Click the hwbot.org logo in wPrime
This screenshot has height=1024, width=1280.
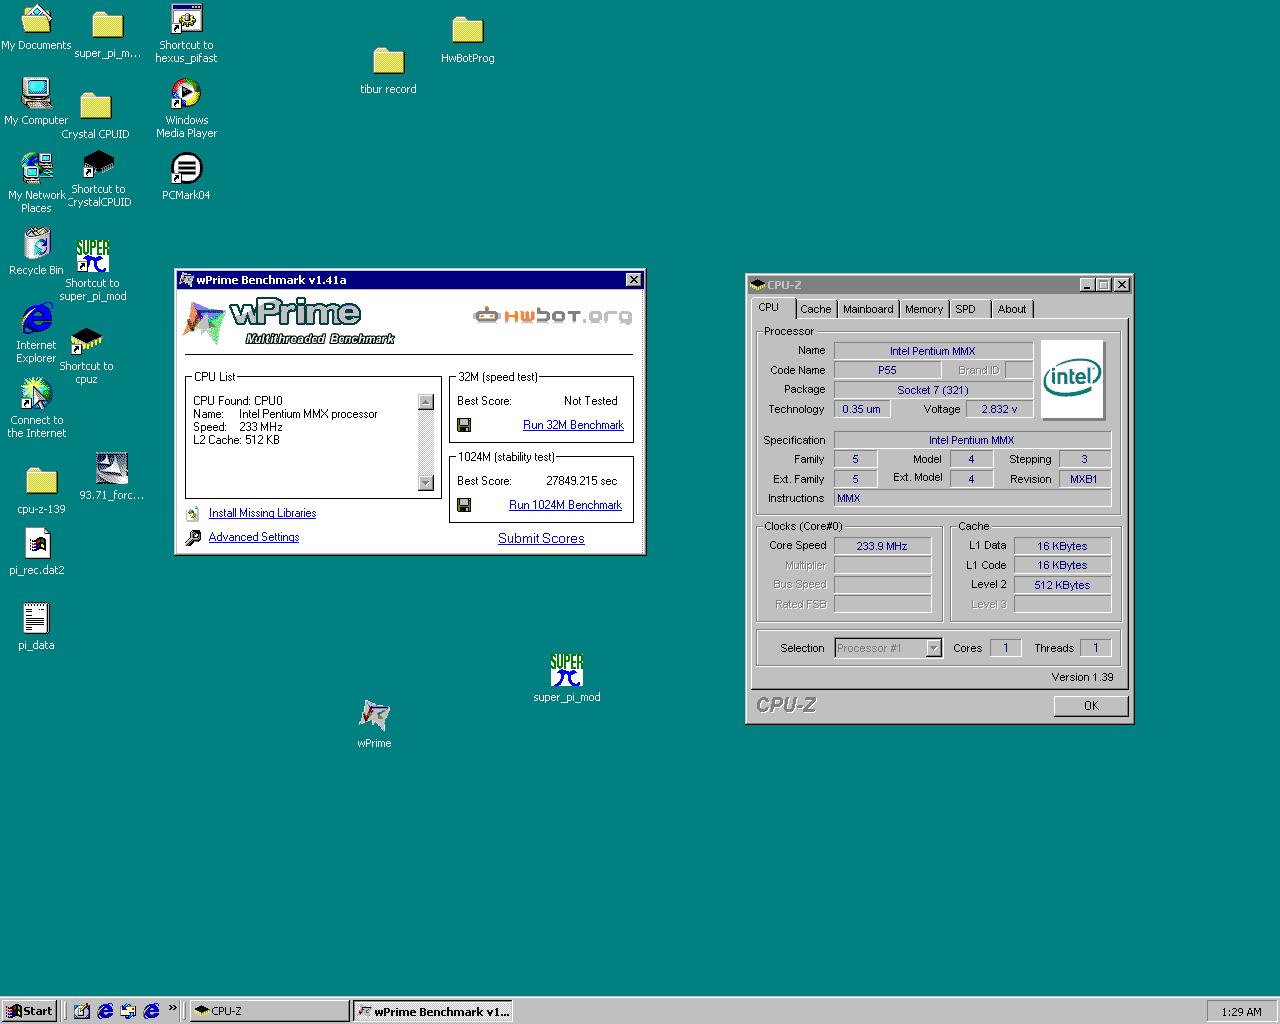pos(552,316)
